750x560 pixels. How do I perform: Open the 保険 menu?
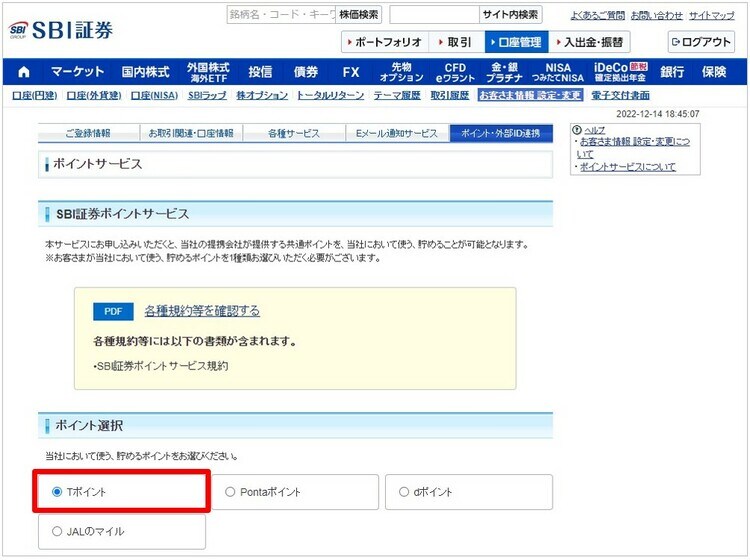(x=714, y=72)
